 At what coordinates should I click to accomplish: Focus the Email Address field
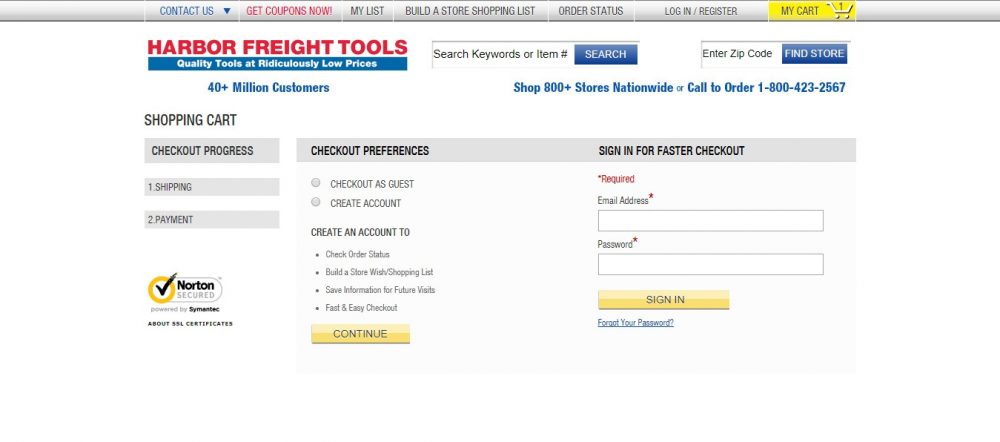pos(710,220)
